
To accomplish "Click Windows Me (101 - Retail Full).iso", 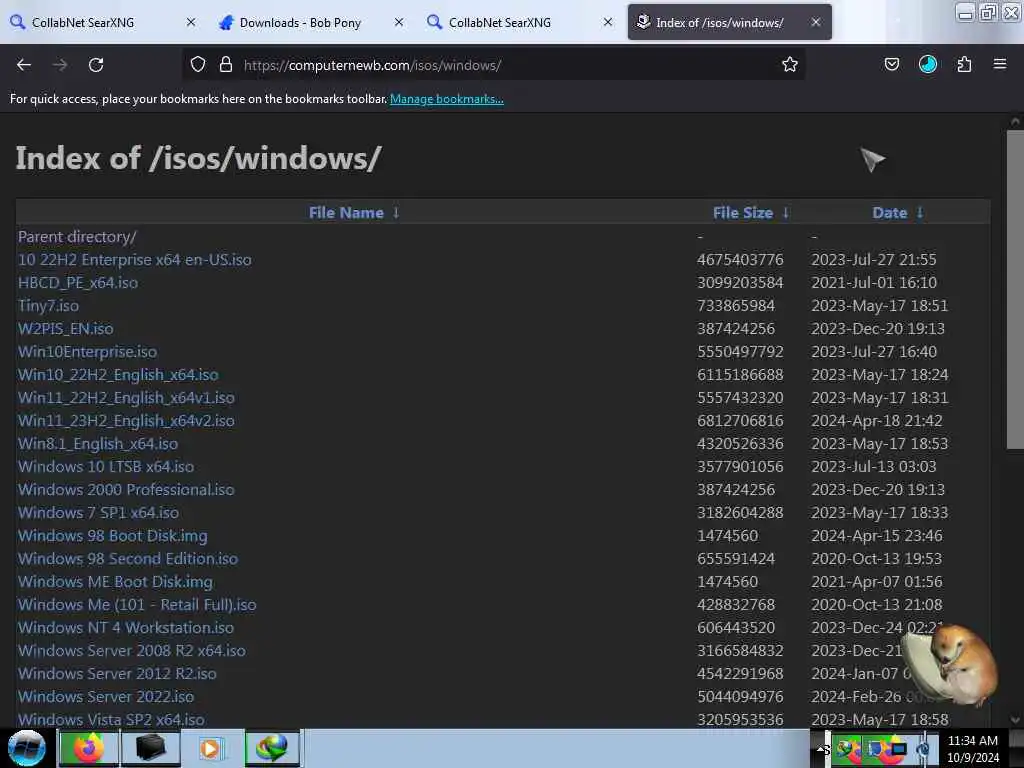I will (x=137, y=605).
